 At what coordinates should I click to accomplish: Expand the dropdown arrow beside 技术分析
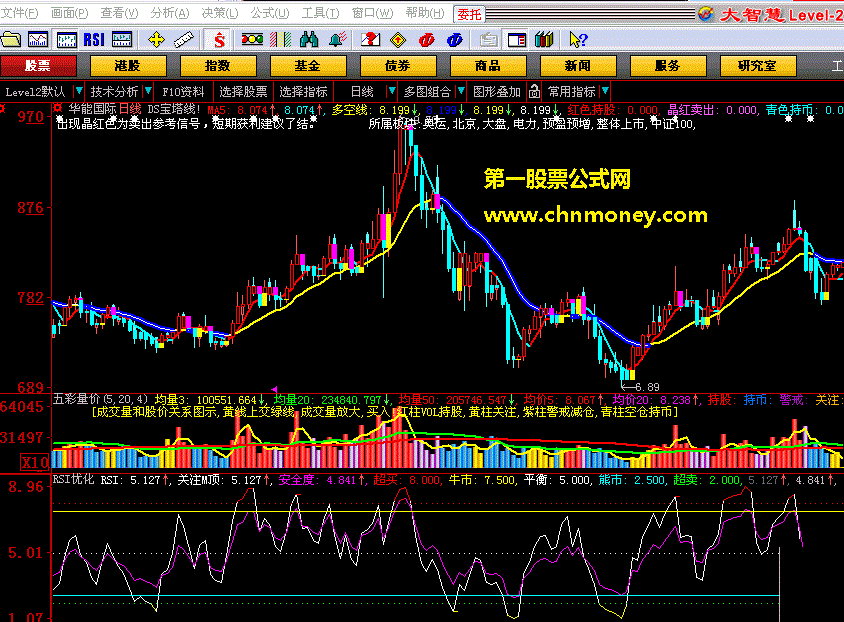coord(148,91)
